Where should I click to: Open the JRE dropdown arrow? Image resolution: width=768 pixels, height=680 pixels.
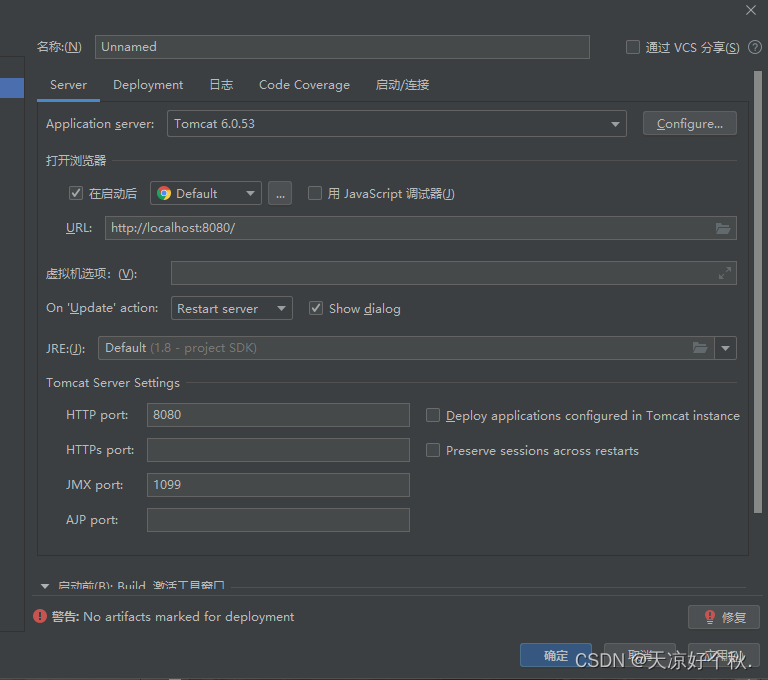coord(725,348)
